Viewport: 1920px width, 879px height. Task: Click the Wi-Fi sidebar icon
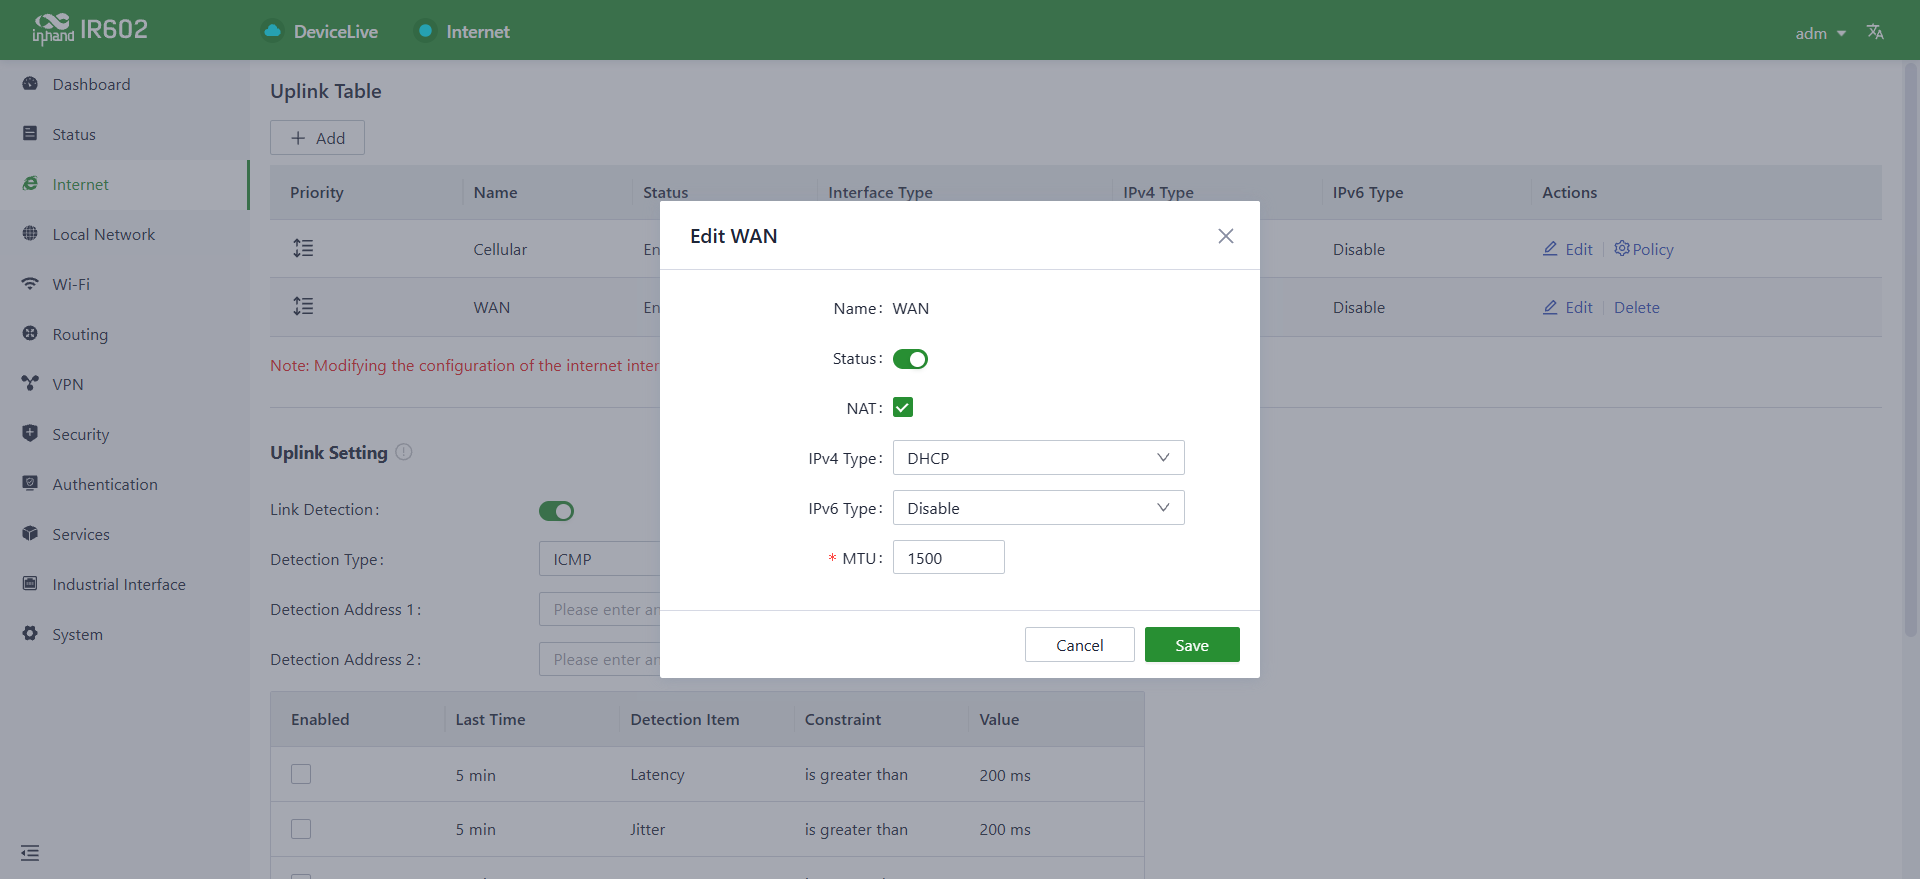30,284
